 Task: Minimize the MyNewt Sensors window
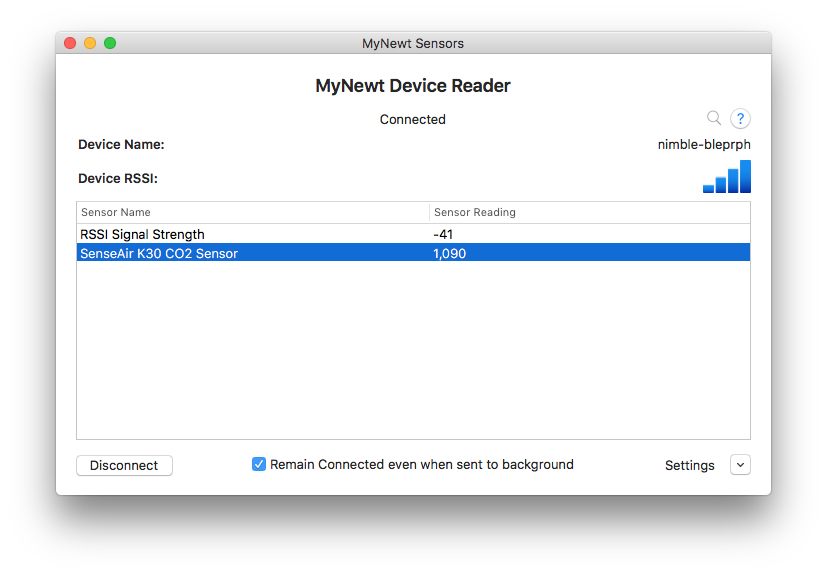click(90, 43)
